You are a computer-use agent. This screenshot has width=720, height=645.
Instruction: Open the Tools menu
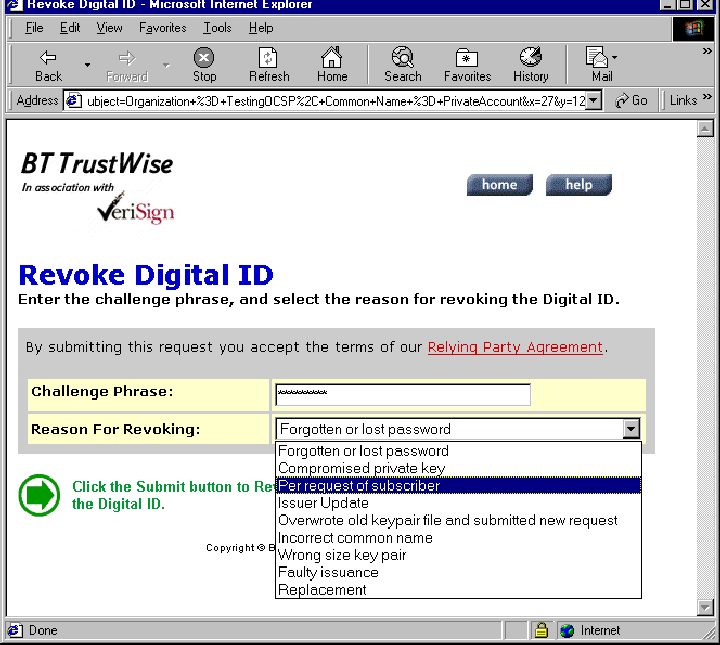[217, 28]
